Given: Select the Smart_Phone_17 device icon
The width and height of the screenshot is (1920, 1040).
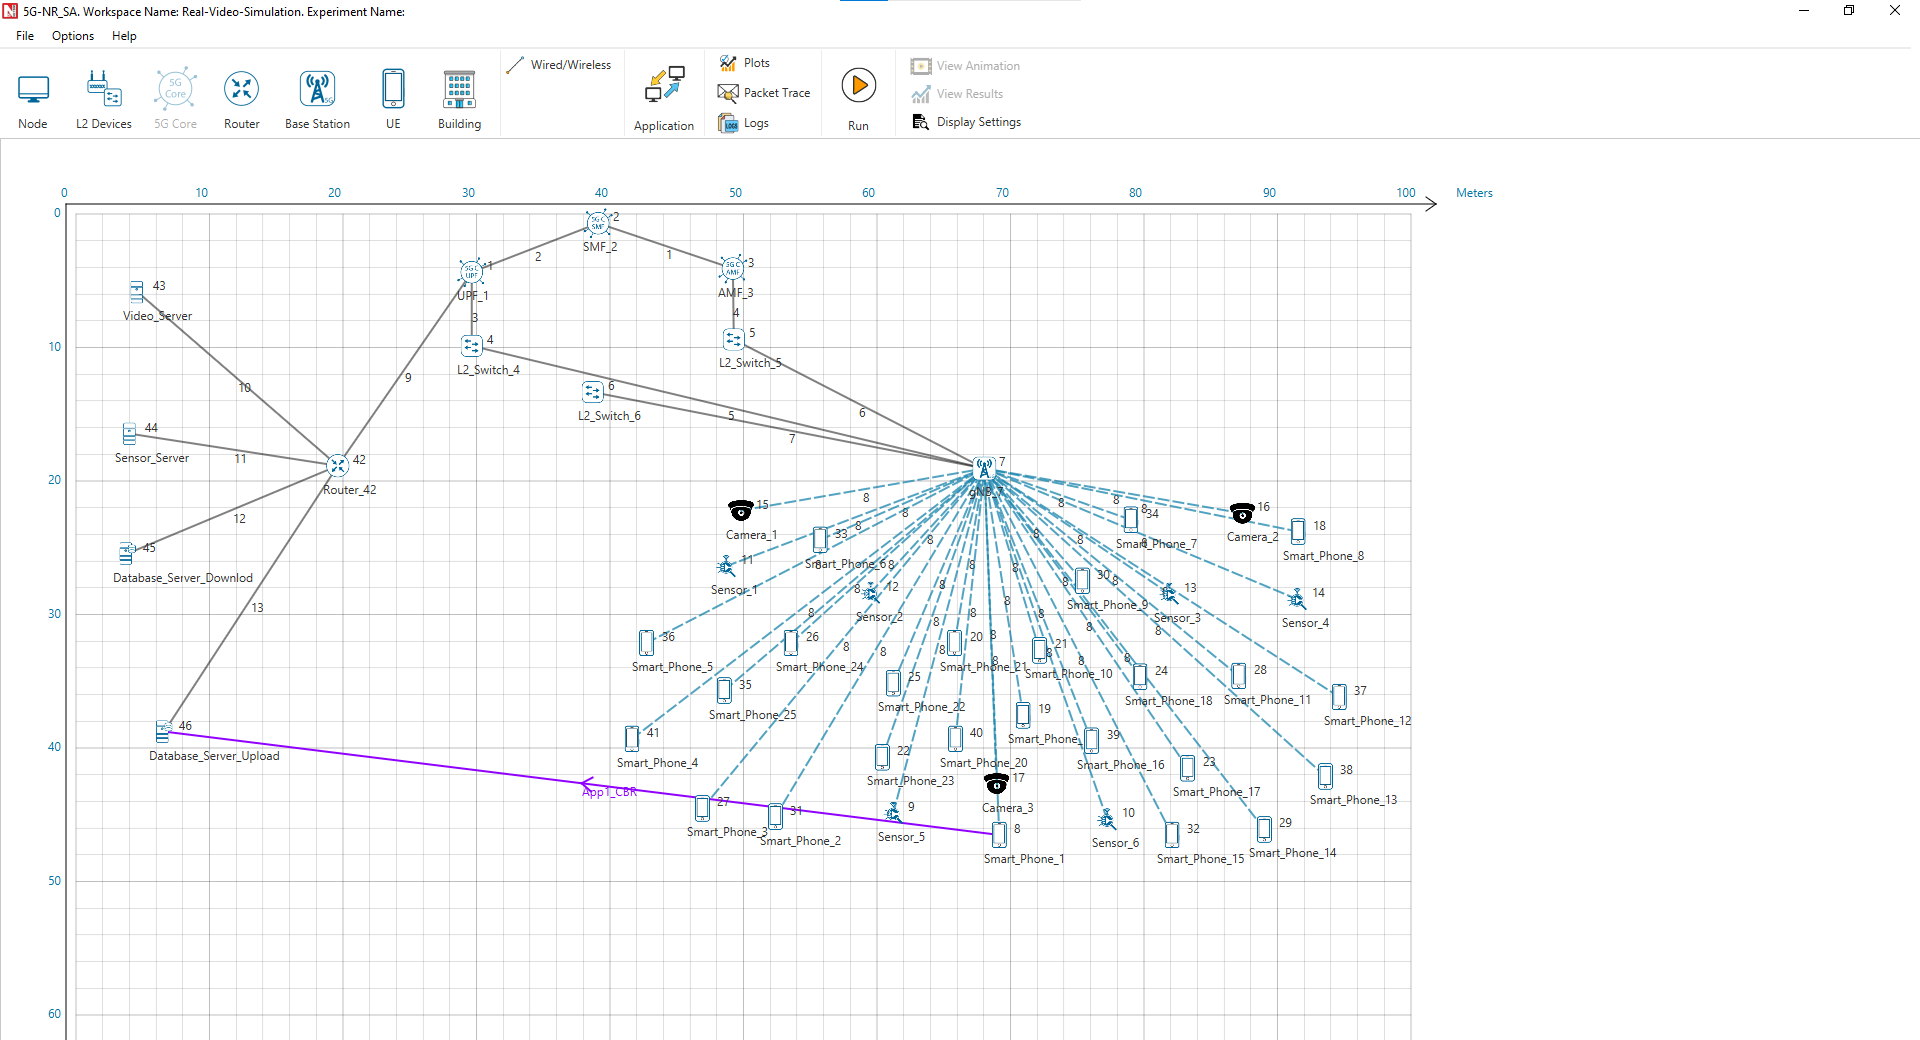Looking at the screenshot, I should click(x=1188, y=768).
